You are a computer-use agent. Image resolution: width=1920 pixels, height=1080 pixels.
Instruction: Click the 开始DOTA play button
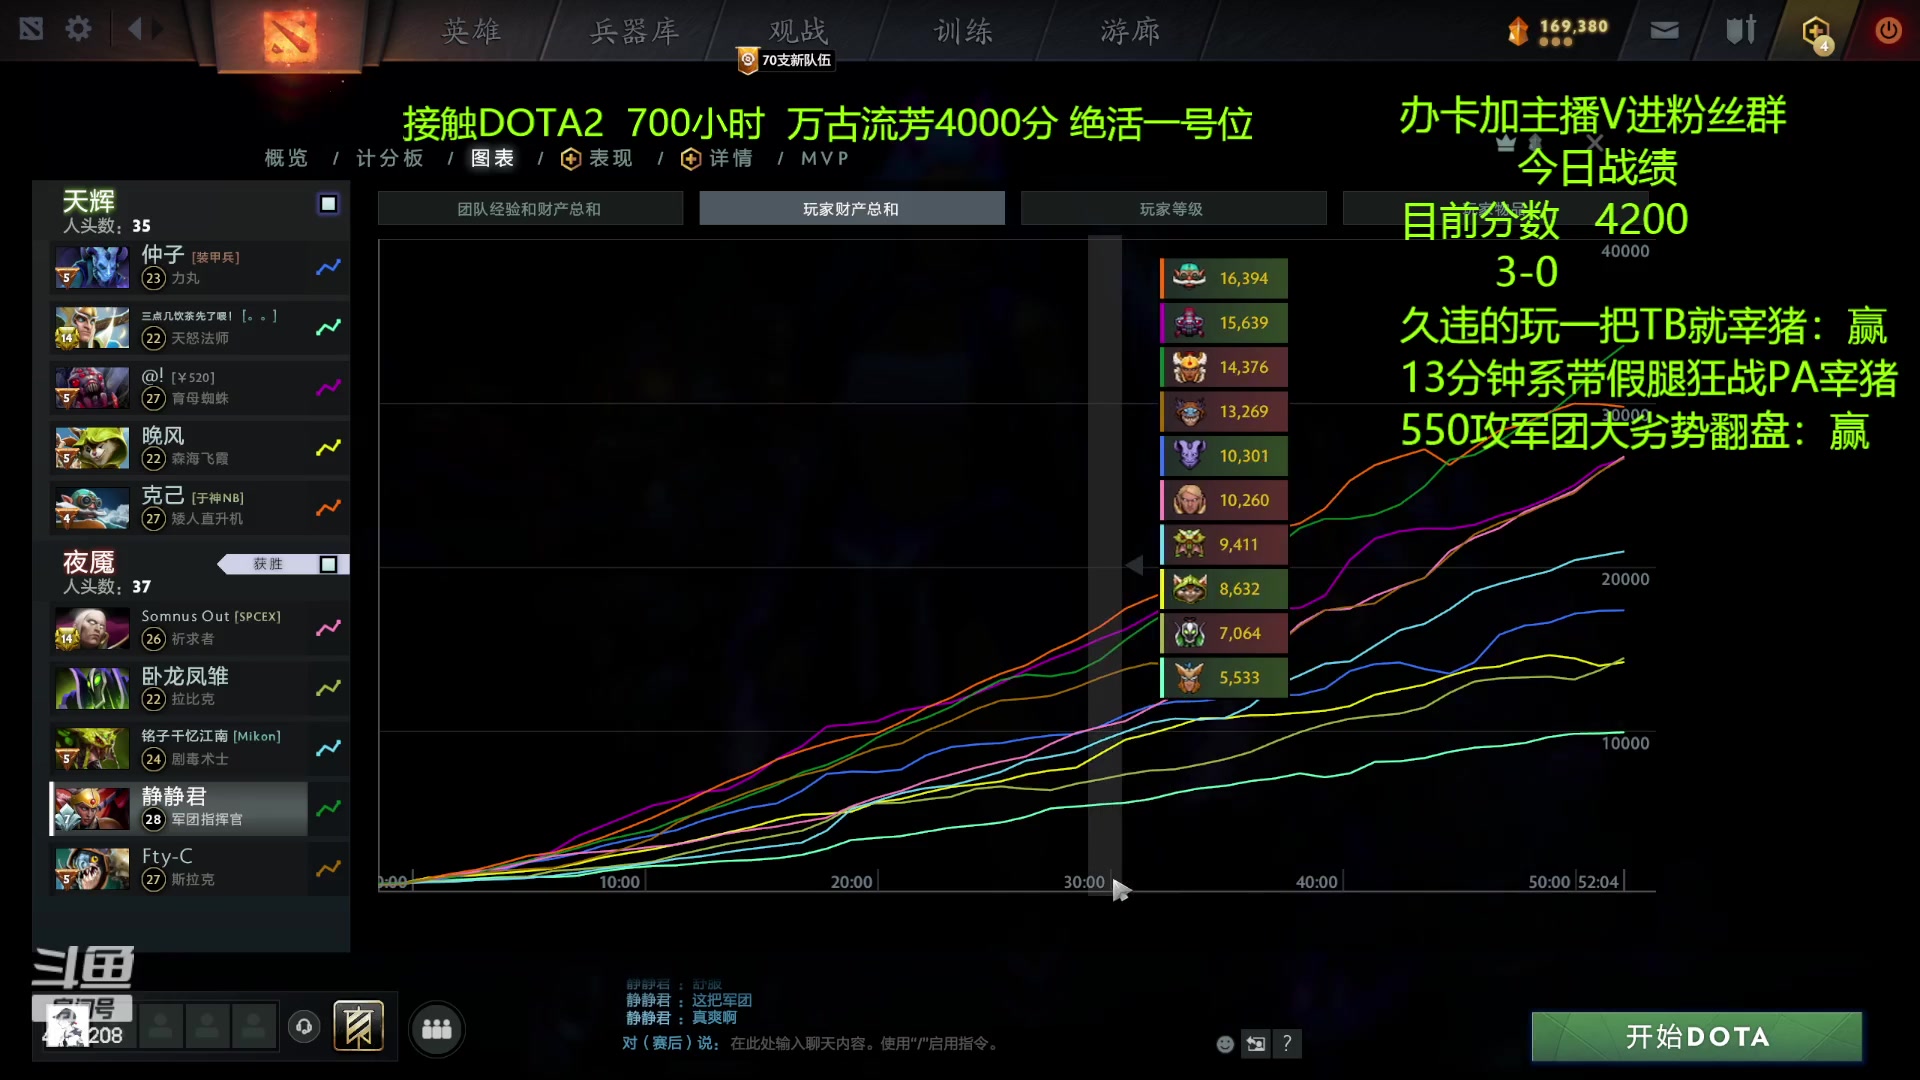tap(1696, 1036)
